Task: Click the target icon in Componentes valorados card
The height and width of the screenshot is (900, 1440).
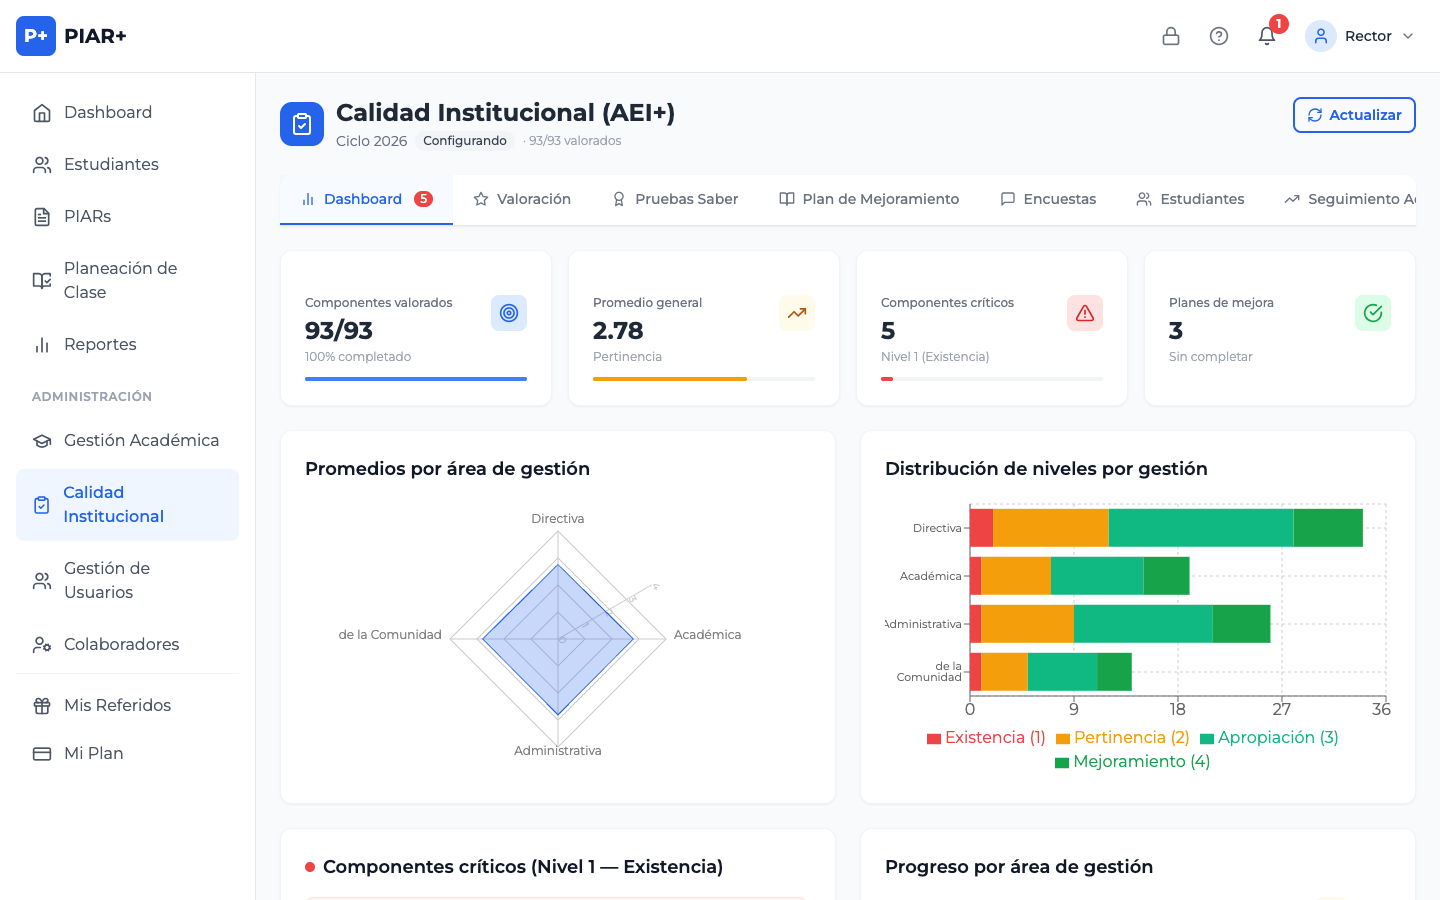Action: [x=509, y=313]
